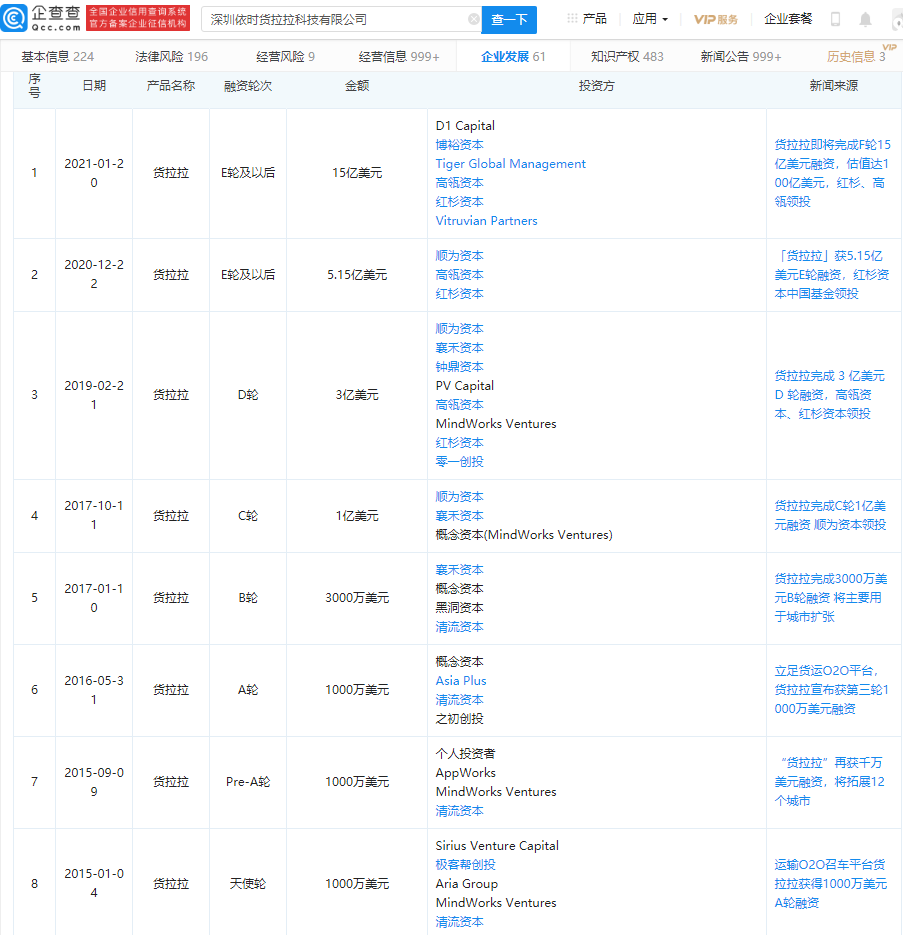
Task: Click the 融资轮次 column header
Action: 248,86
